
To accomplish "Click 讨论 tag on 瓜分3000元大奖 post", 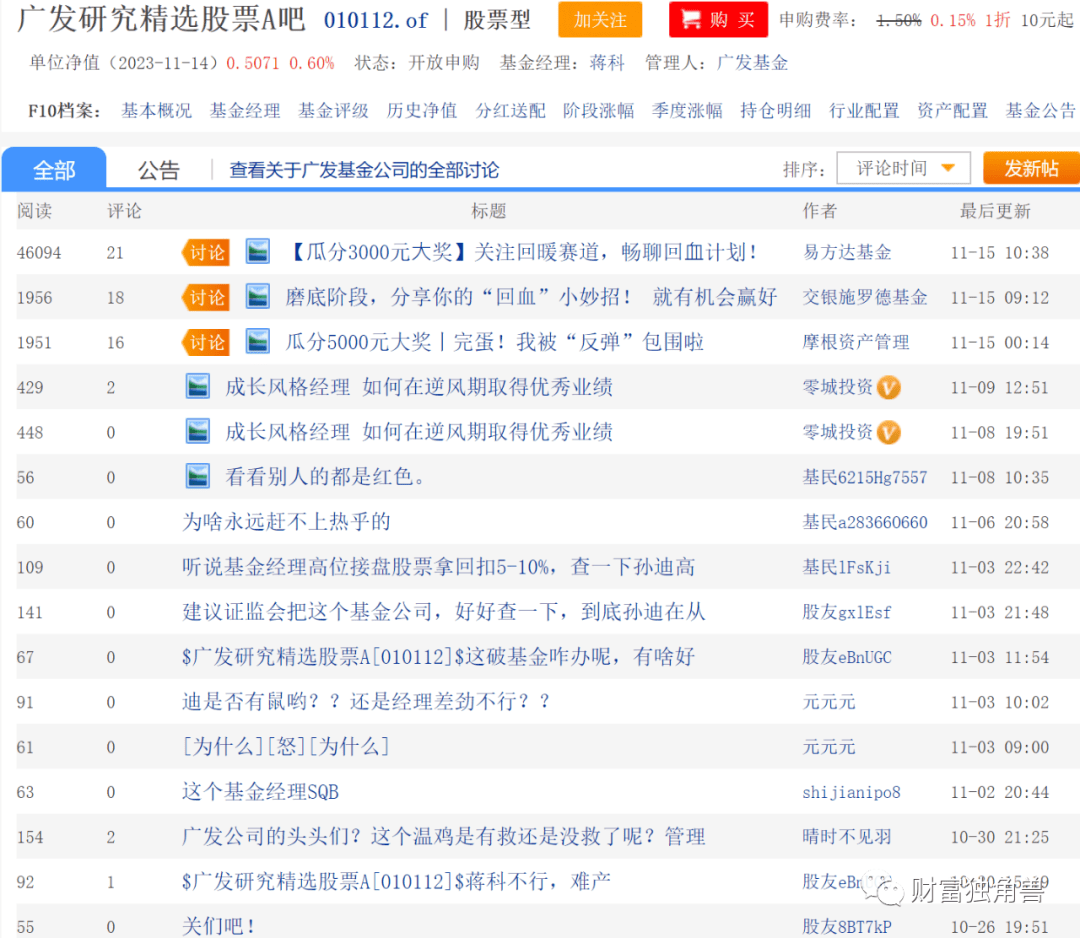I will click(206, 252).
